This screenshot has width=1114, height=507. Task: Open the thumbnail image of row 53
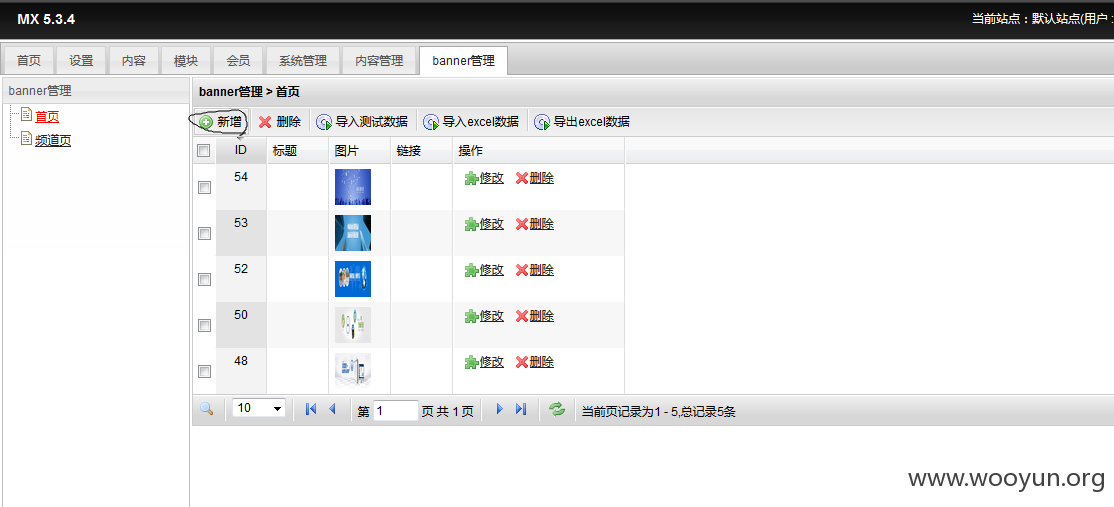[x=353, y=233]
